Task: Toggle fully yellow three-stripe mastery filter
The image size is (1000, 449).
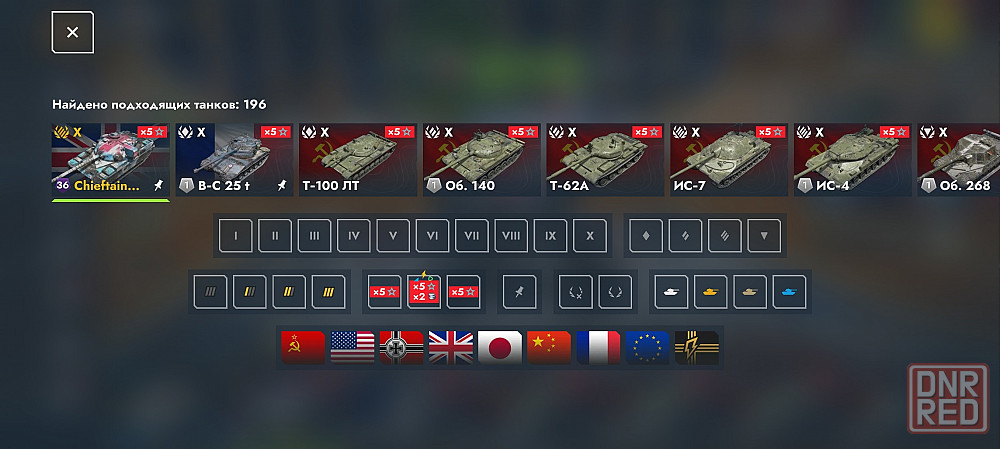Action: click(329, 292)
